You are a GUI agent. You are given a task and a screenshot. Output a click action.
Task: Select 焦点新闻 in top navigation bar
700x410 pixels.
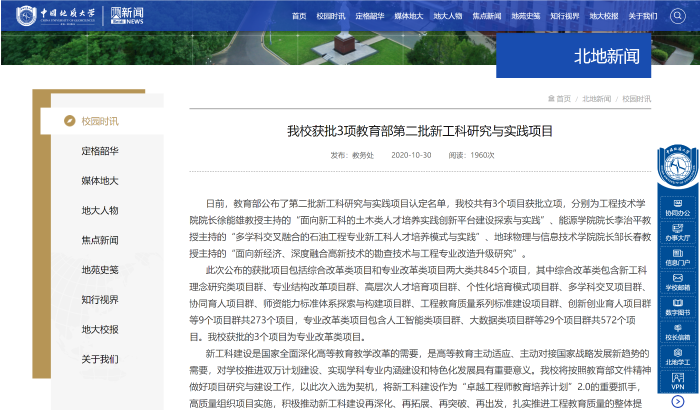point(487,16)
